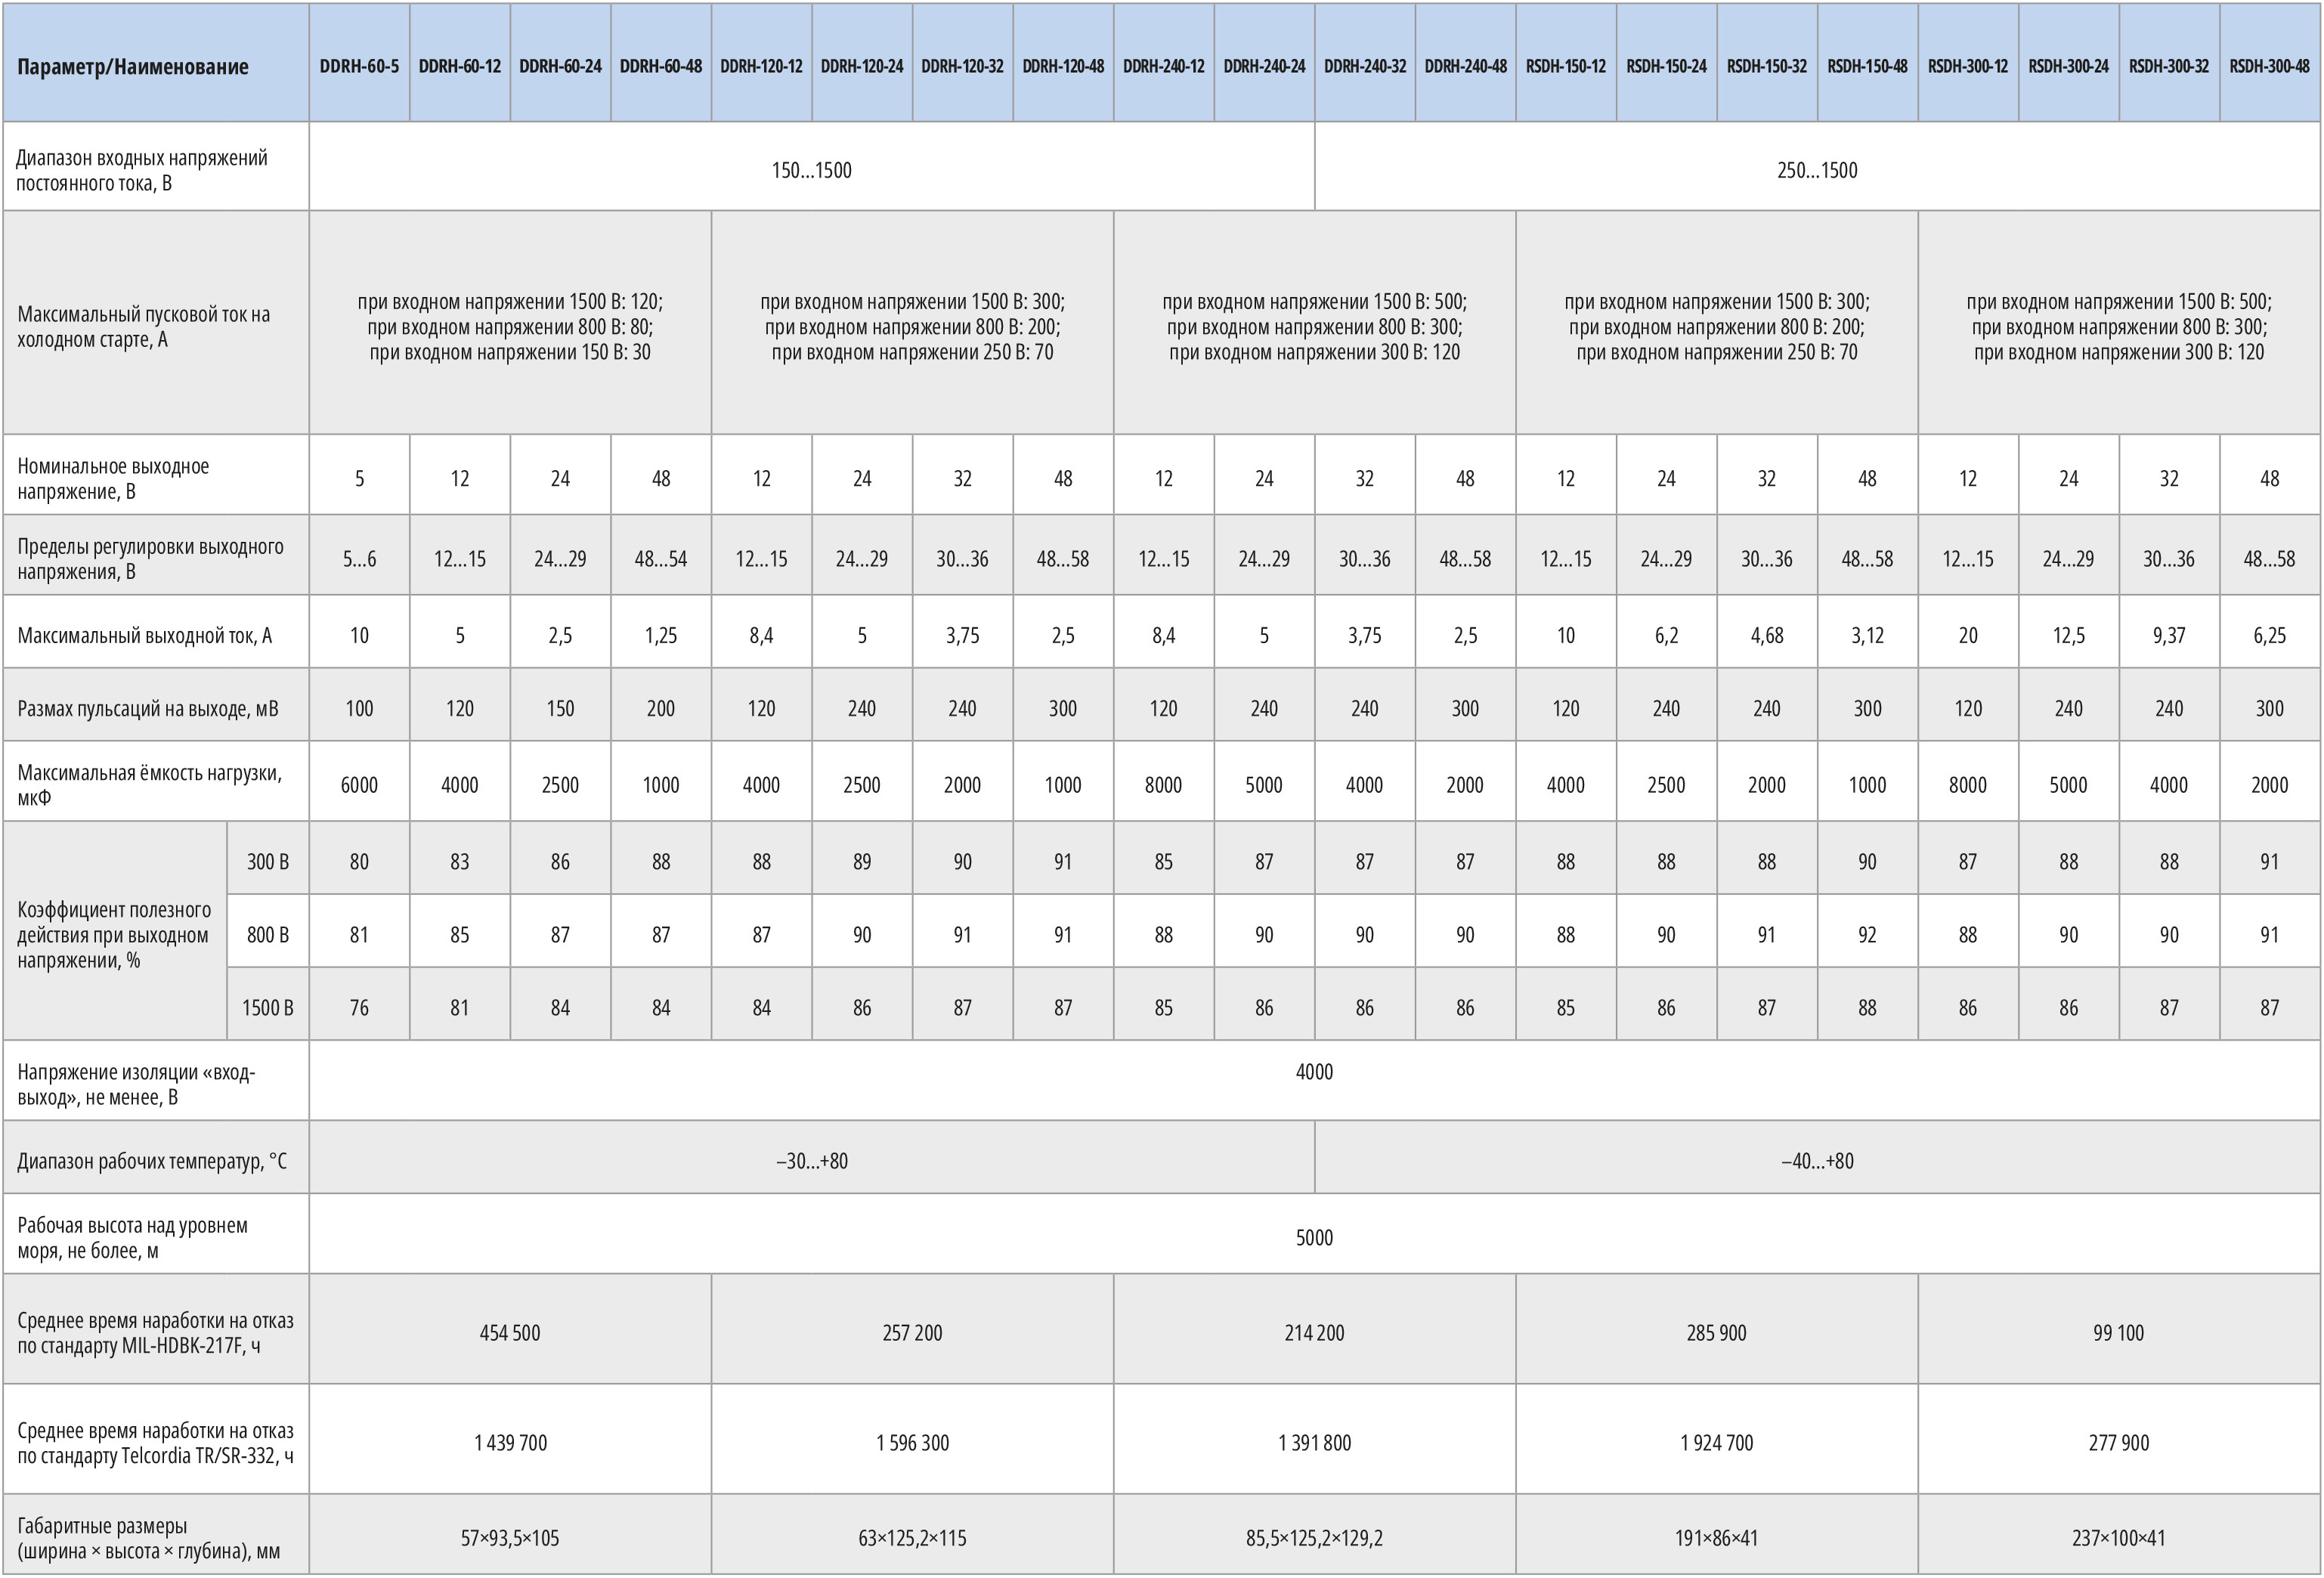Select the DDRH-120-48 column header

pyautogui.click(x=1063, y=62)
